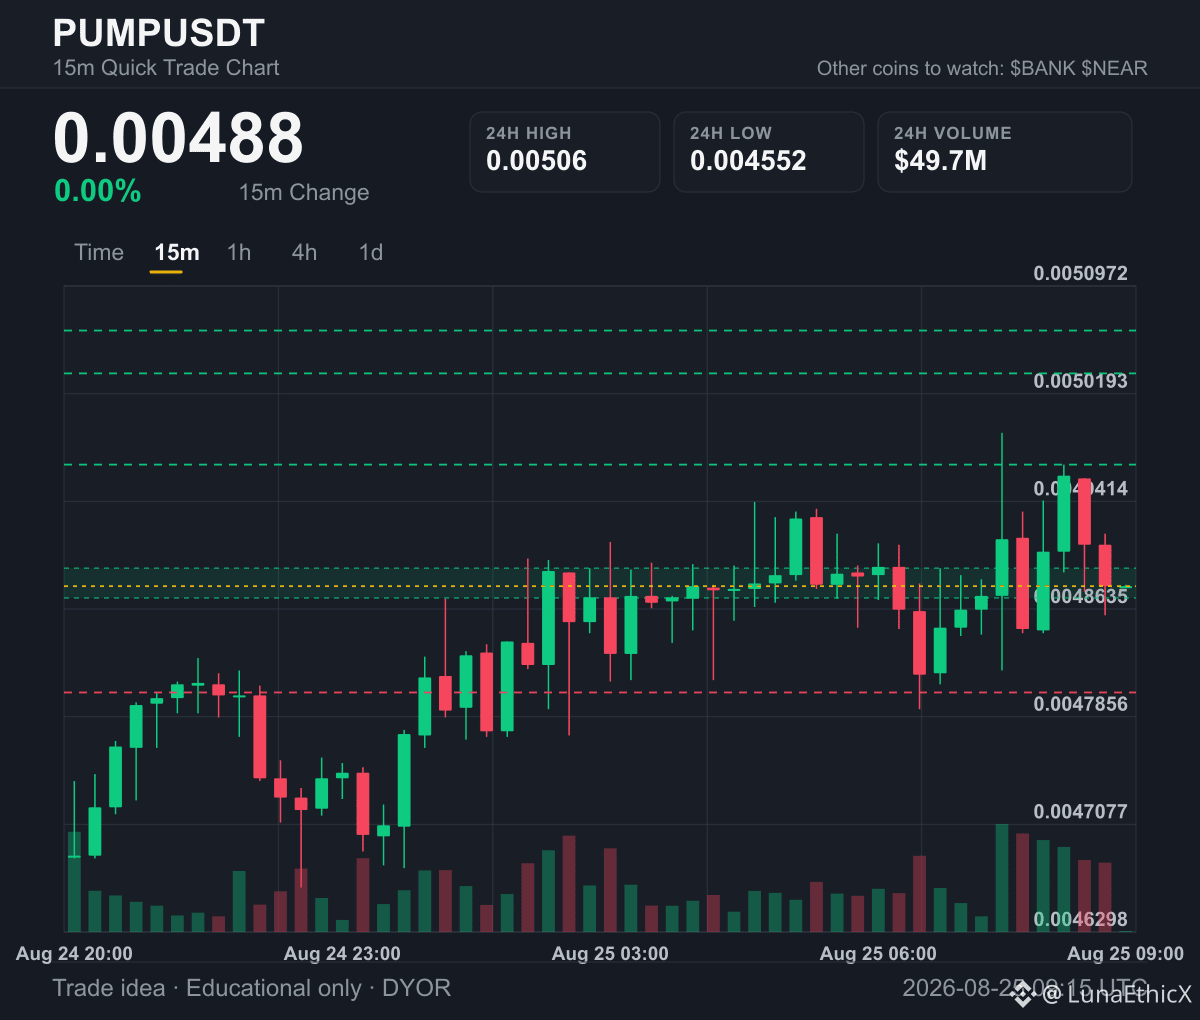Click price axis label 0.0047077
The height and width of the screenshot is (1020, 1200).
[1080, 811]
